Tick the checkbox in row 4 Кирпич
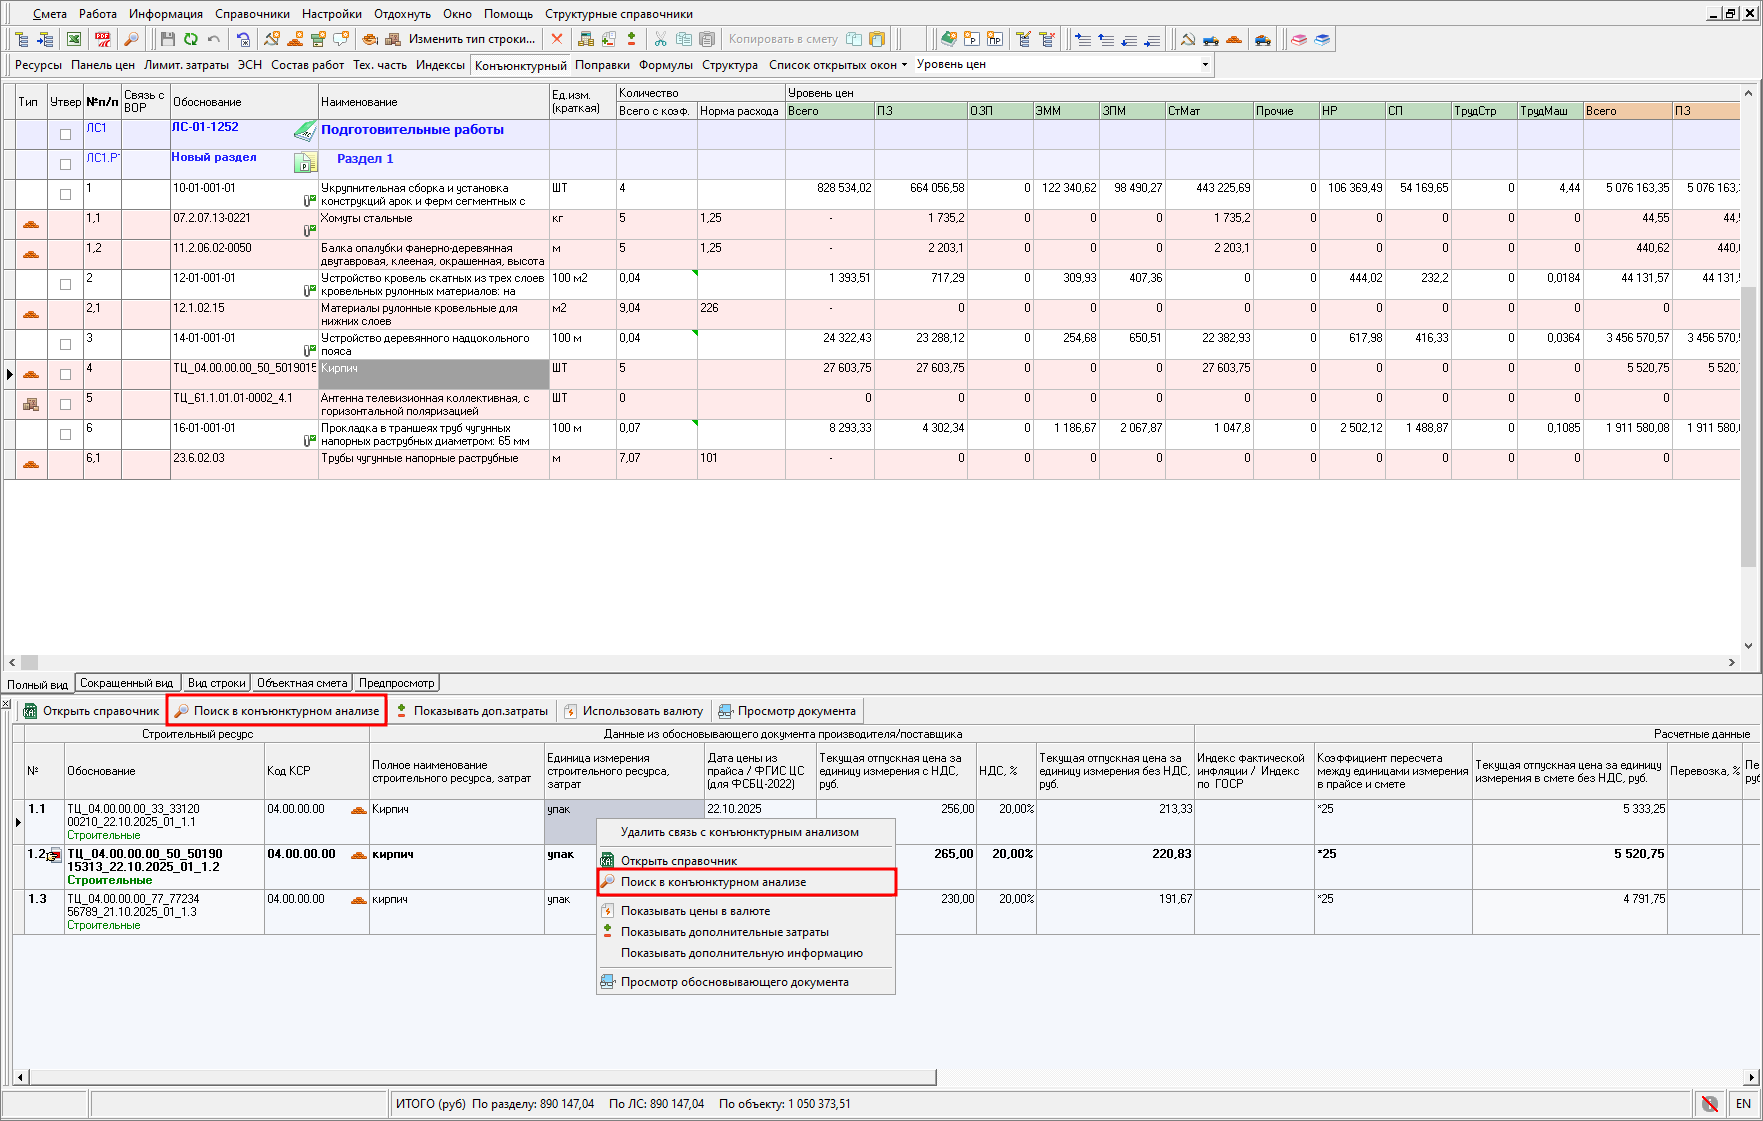Viewport: 1763px width, 1121px height. pyautogui.click(x=65, y=374)
